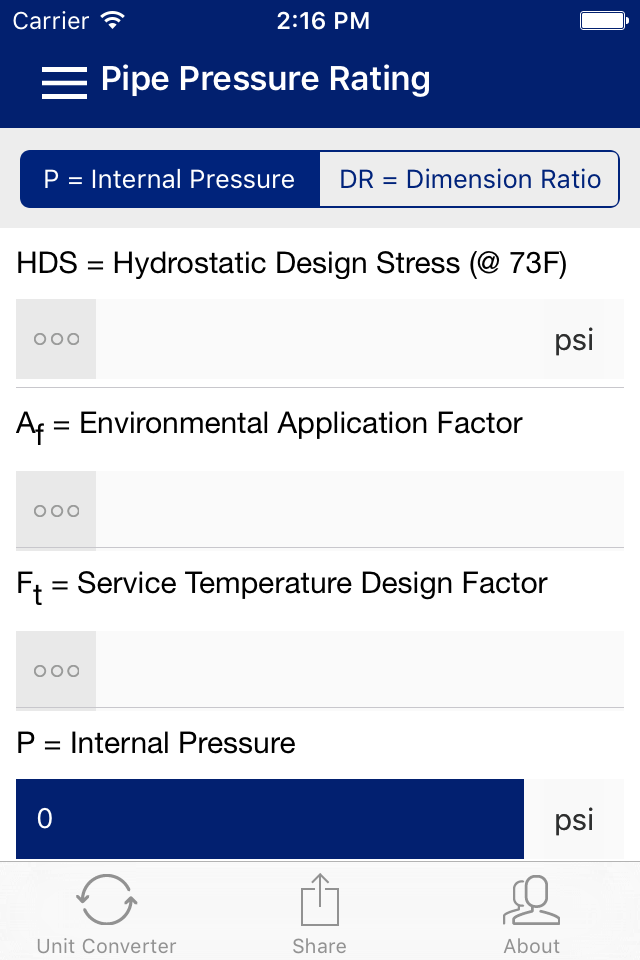The width and height of the screenshot is (640, 960).
Task: Tap the battery indicator icon
Action: [604, 21]
